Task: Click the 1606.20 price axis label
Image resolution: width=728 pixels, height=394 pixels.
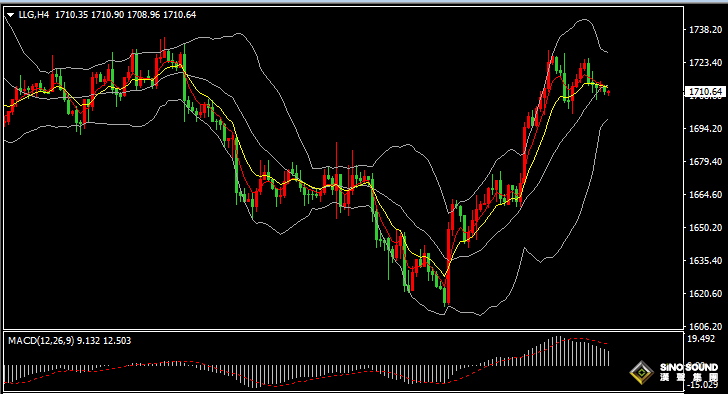Action: (x=705, y=326)
